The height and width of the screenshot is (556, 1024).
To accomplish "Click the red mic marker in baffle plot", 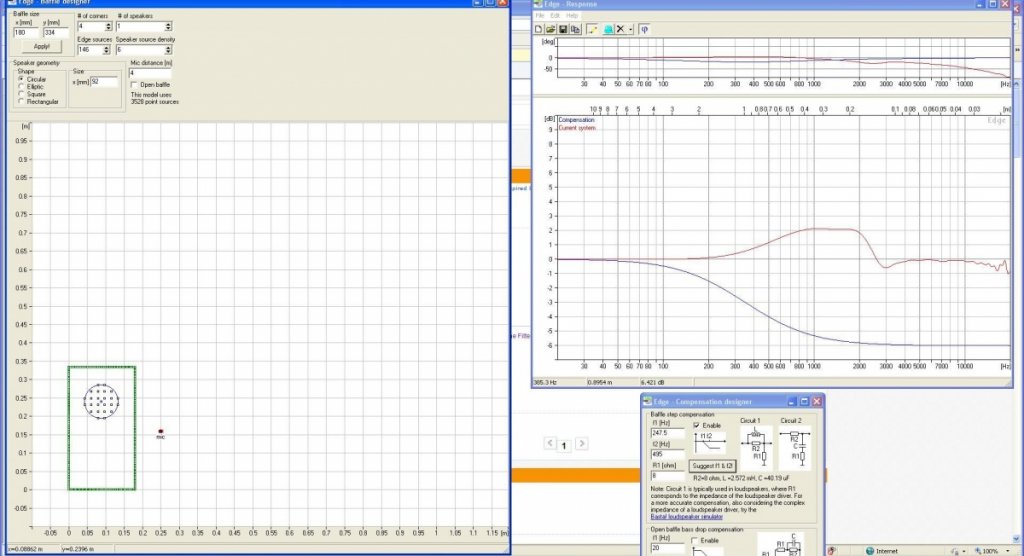I will [x=161, y=431].
